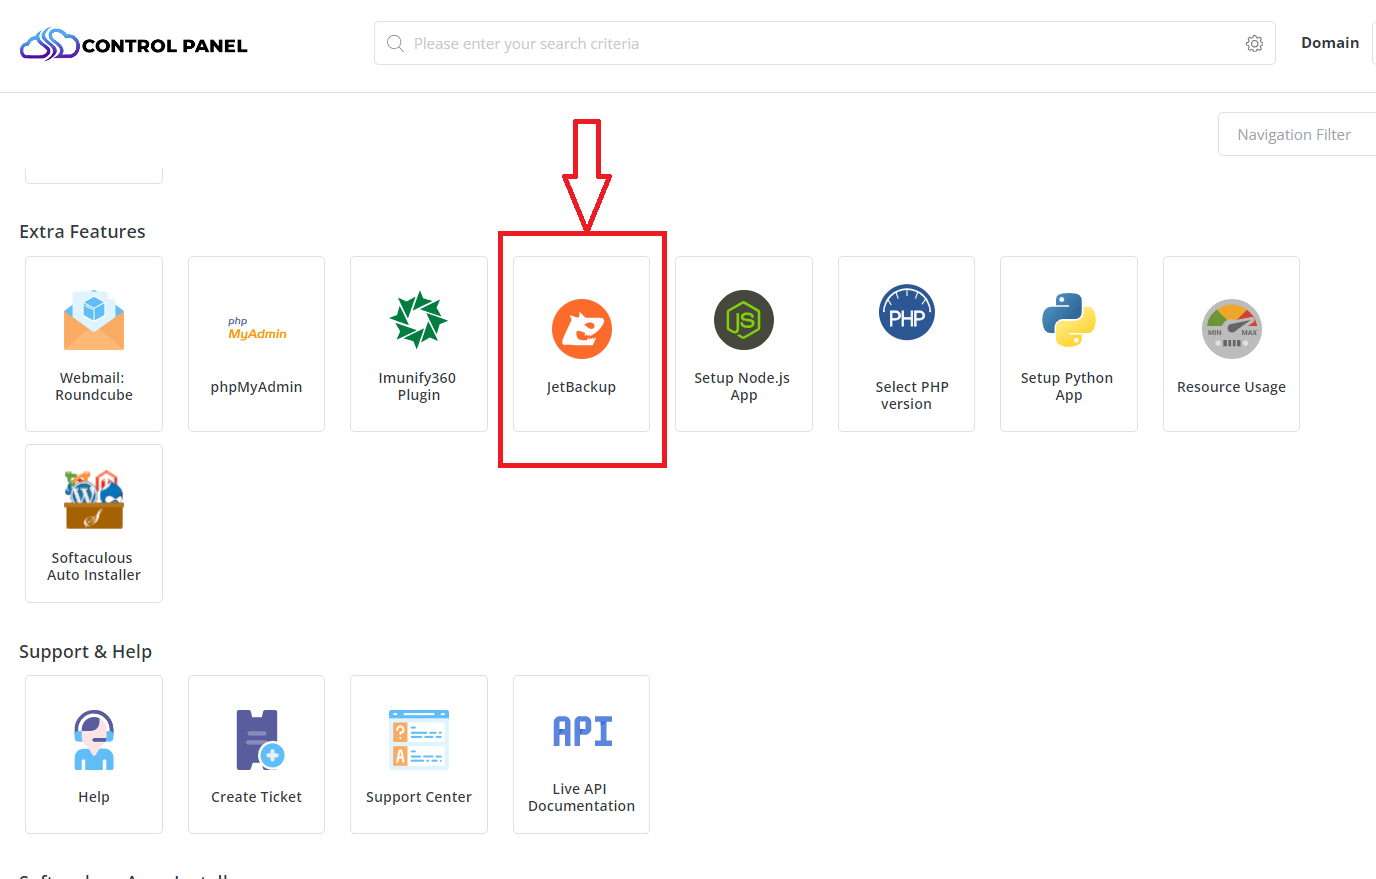This screenshot has width=1376, height=879.
Task: Focus the Navigation Filter field
Action: point(1296,135)
